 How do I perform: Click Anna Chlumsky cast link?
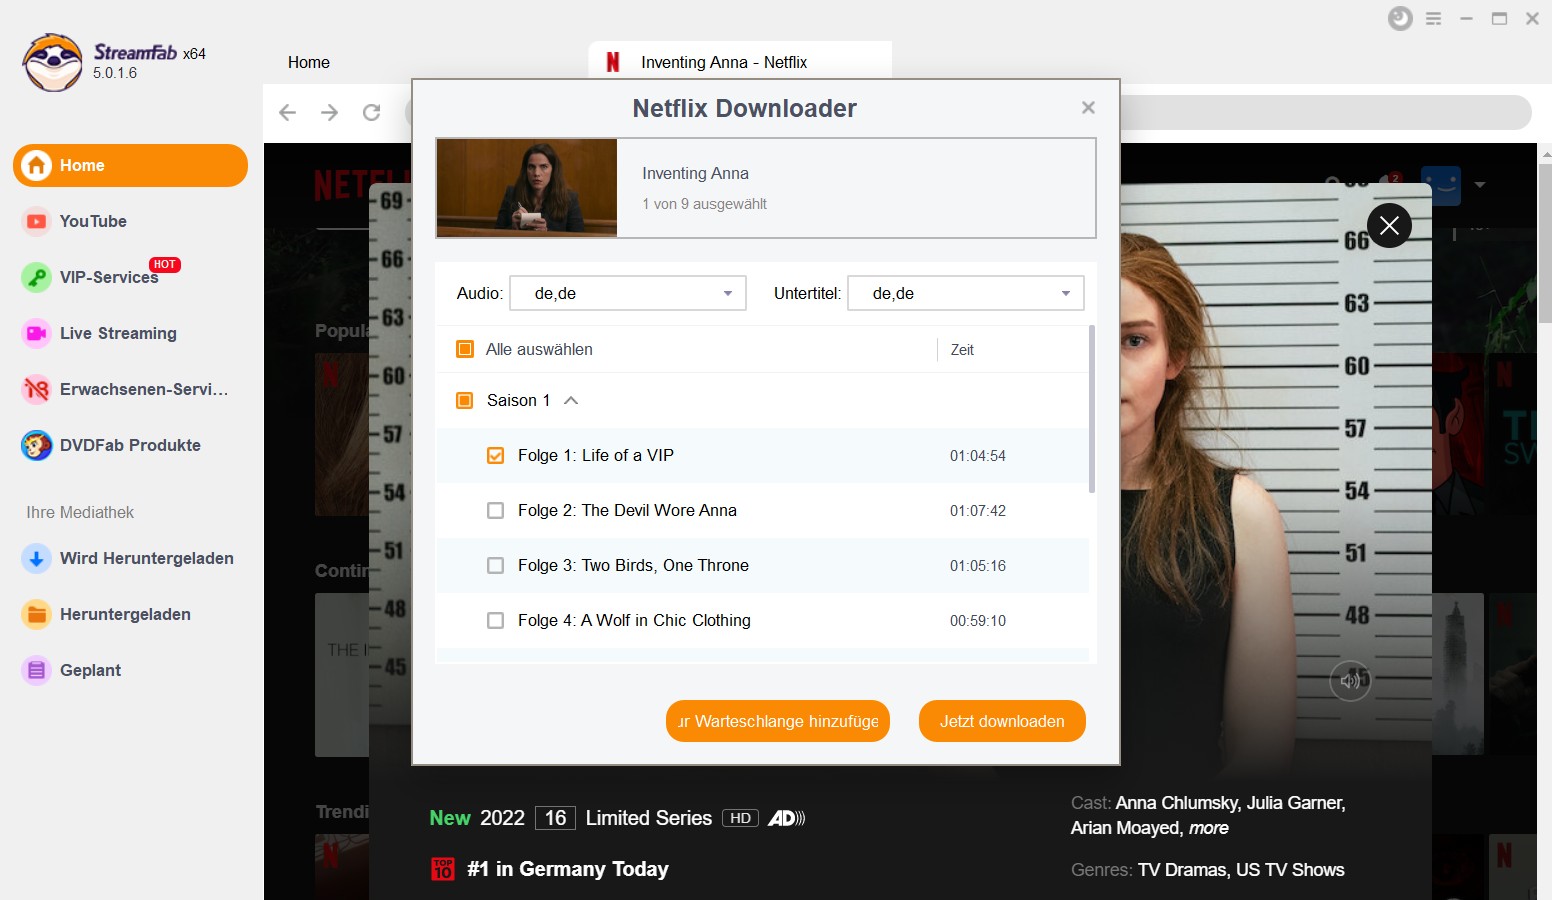[x=1177, y=803]
